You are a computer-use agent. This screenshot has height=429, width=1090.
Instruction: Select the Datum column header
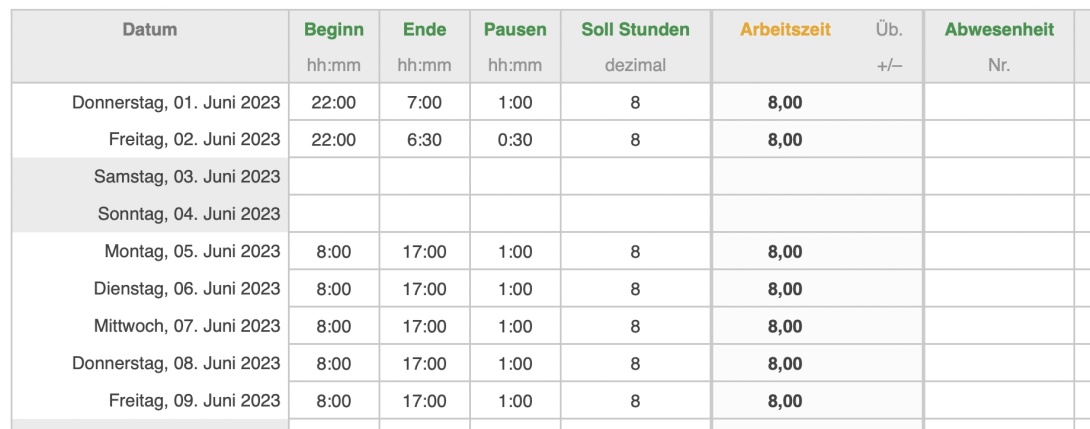(x=150, y=30)
